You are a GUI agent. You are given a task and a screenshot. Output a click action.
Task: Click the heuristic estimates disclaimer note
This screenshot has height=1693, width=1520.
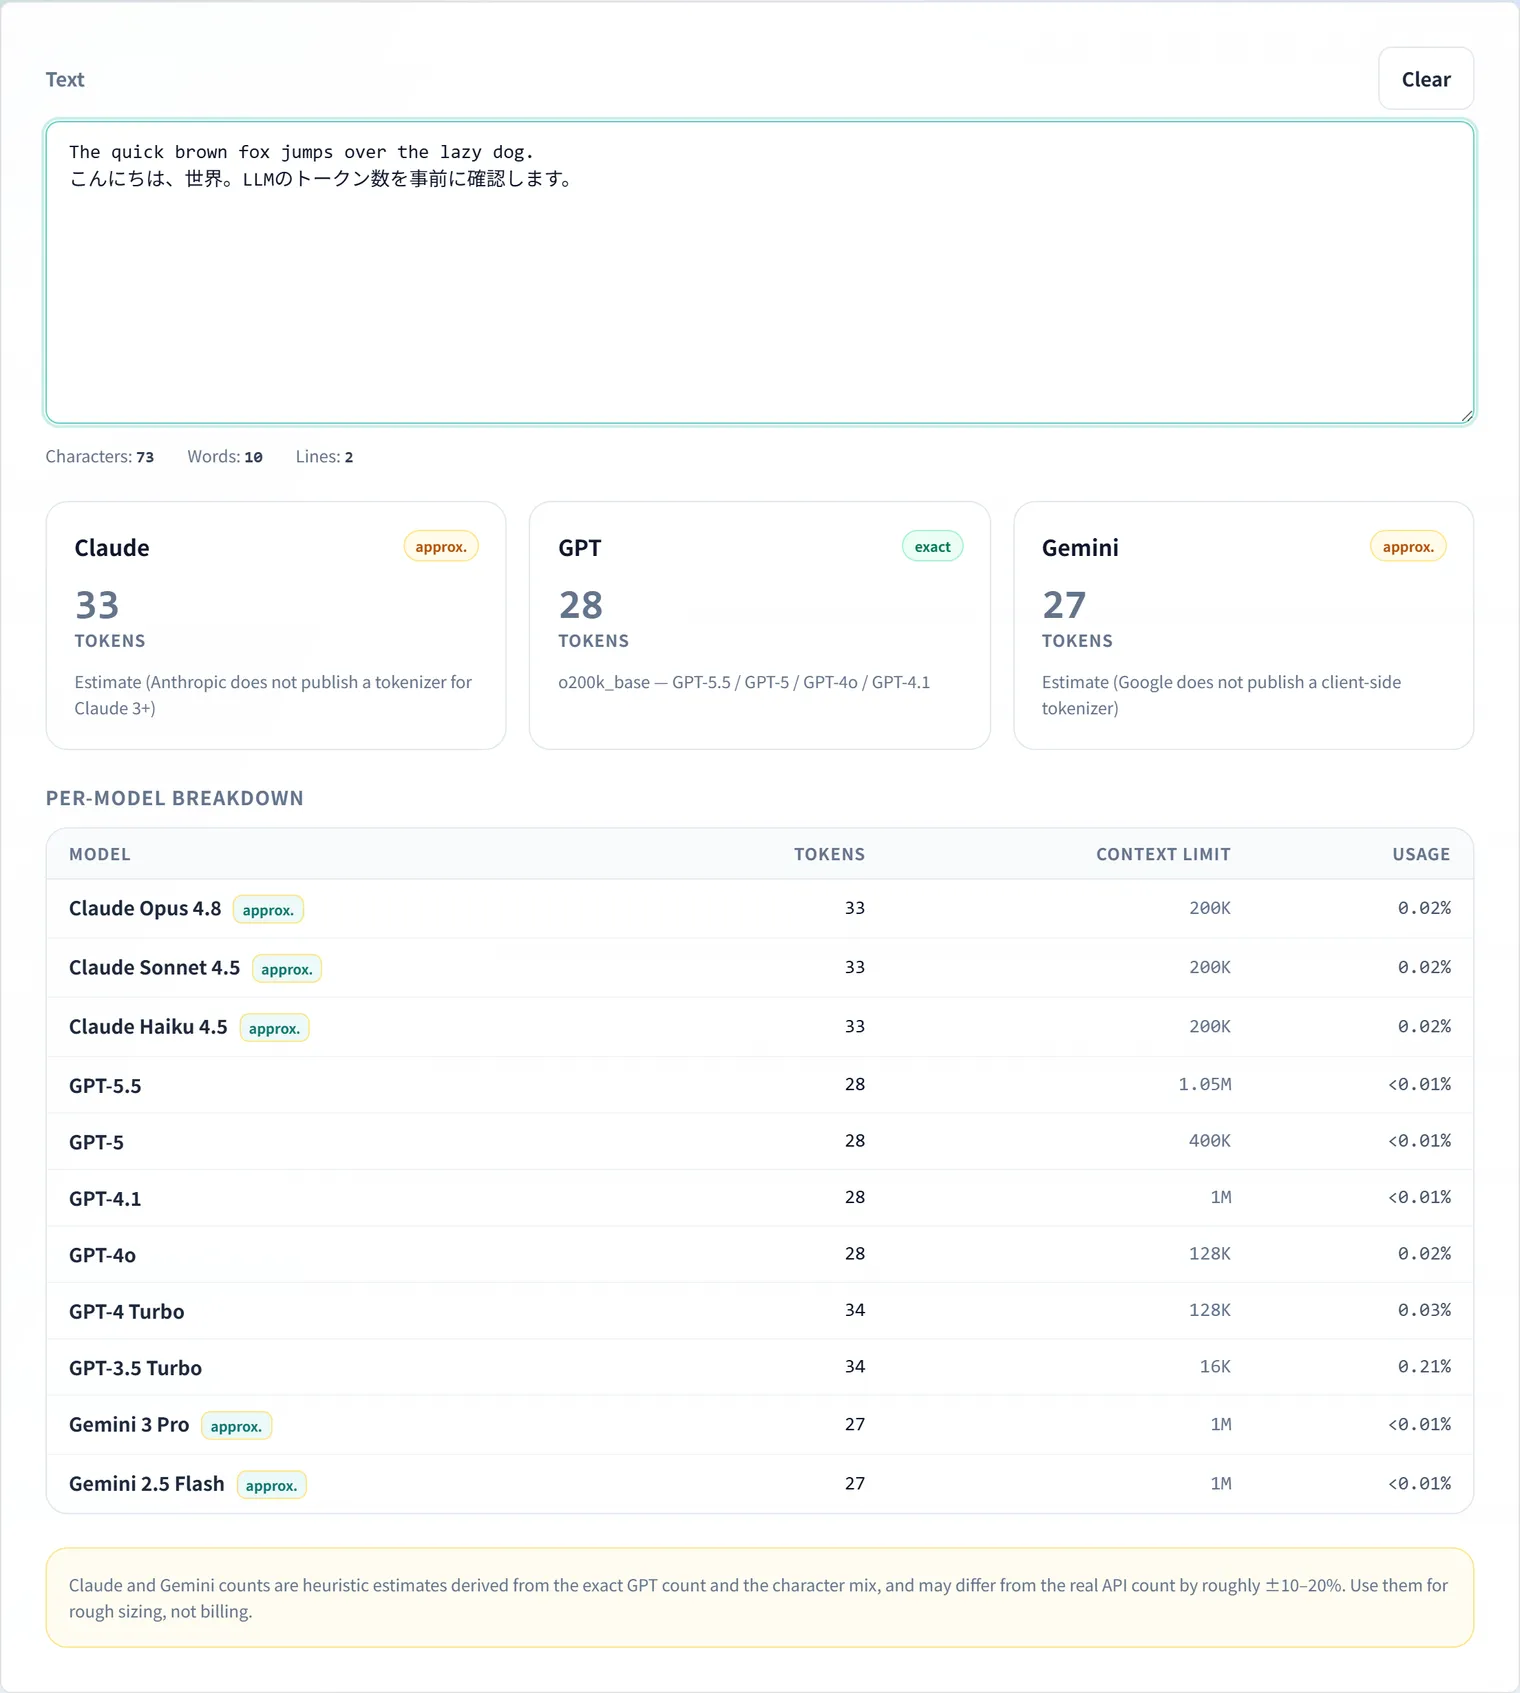760,1598
